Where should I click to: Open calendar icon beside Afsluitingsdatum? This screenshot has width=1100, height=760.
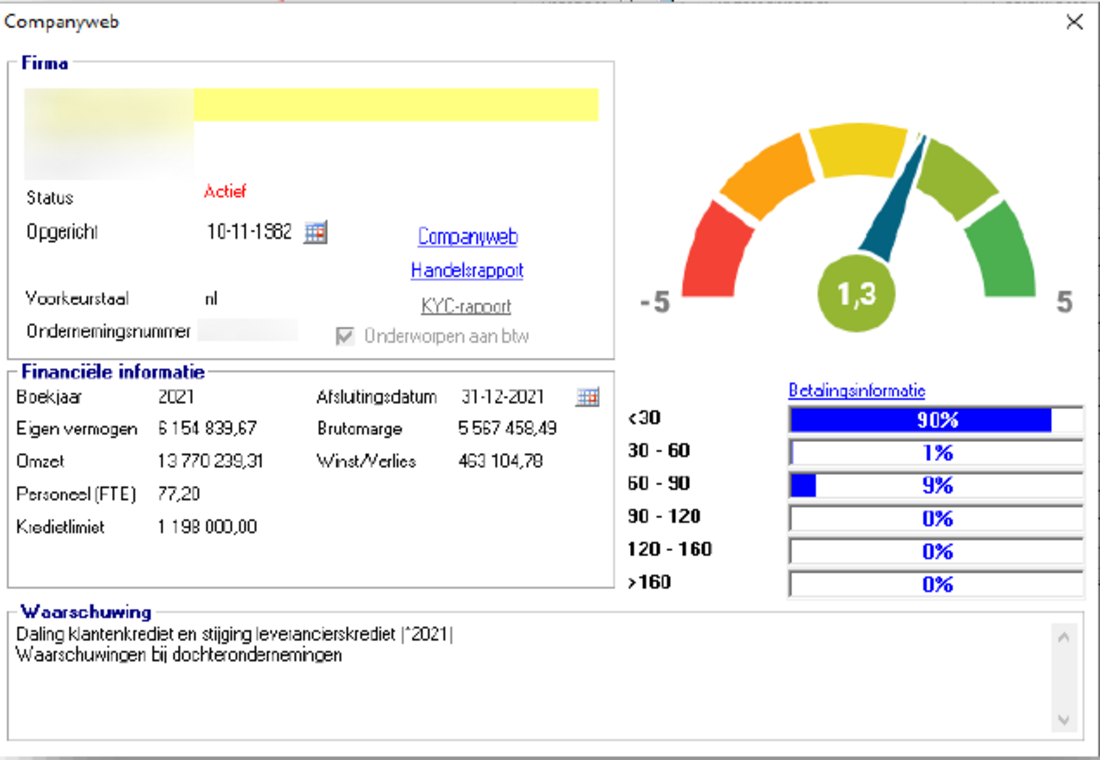pyautogui.click(x=587, y=397)
